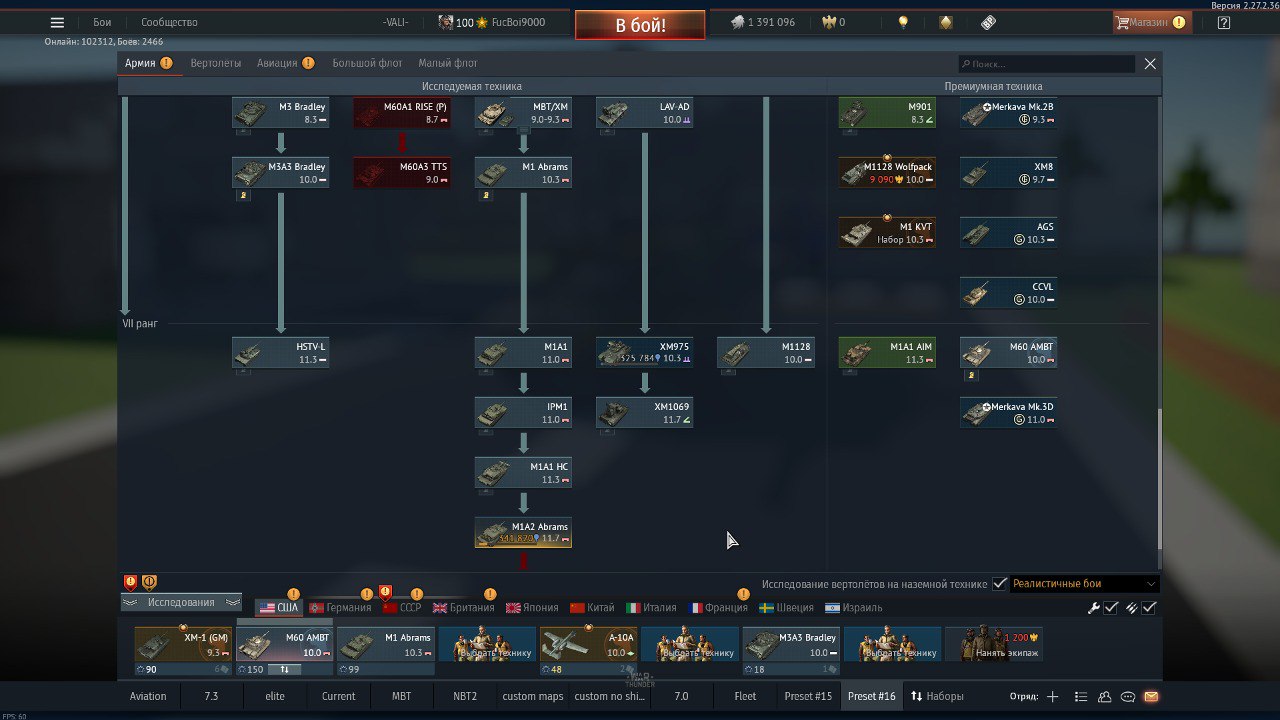1280x720 pixels.
Task: Click the Поиск search field
Action: click(1046, 64)
